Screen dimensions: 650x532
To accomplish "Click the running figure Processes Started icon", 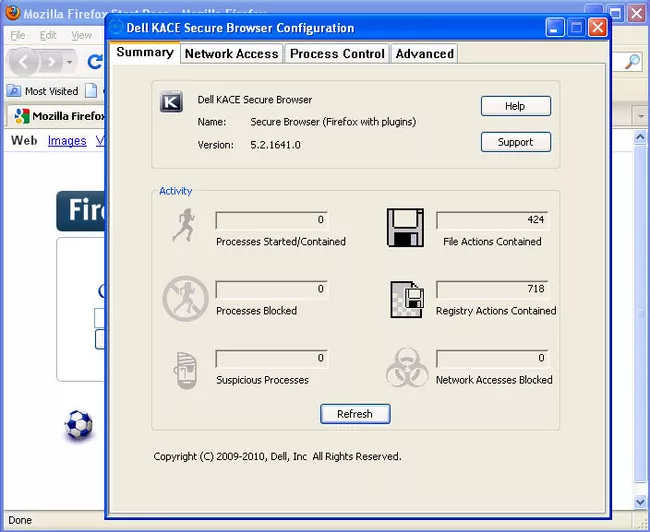I will click(184, 225).
